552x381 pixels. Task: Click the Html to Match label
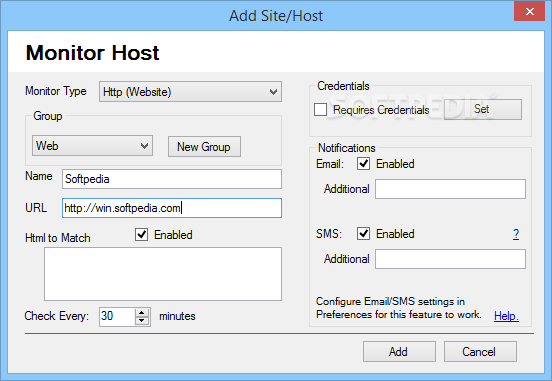pyautogui.click(x=58, y=238)
